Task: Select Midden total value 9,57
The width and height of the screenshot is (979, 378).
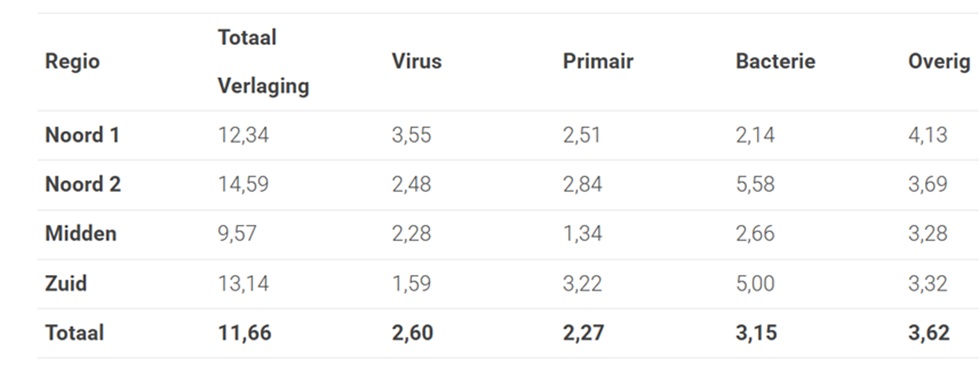Action: pos(237,234)
